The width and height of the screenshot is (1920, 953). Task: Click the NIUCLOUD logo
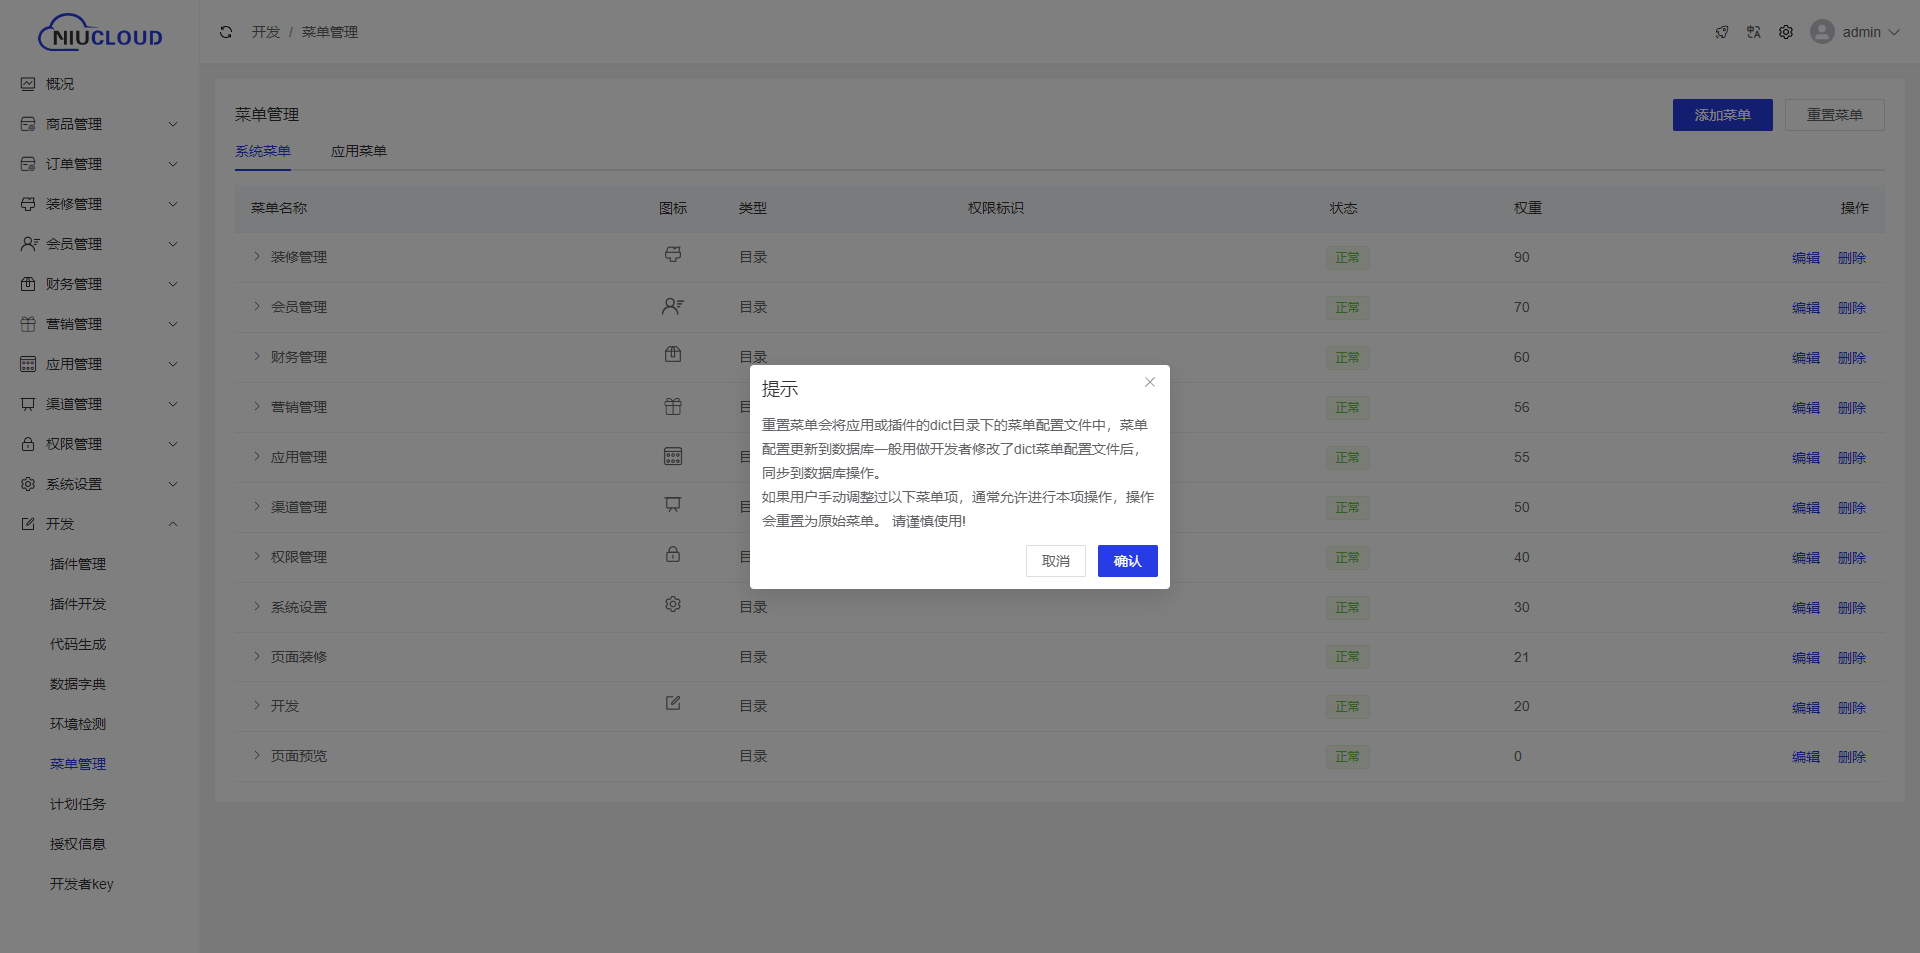[100, 34]
